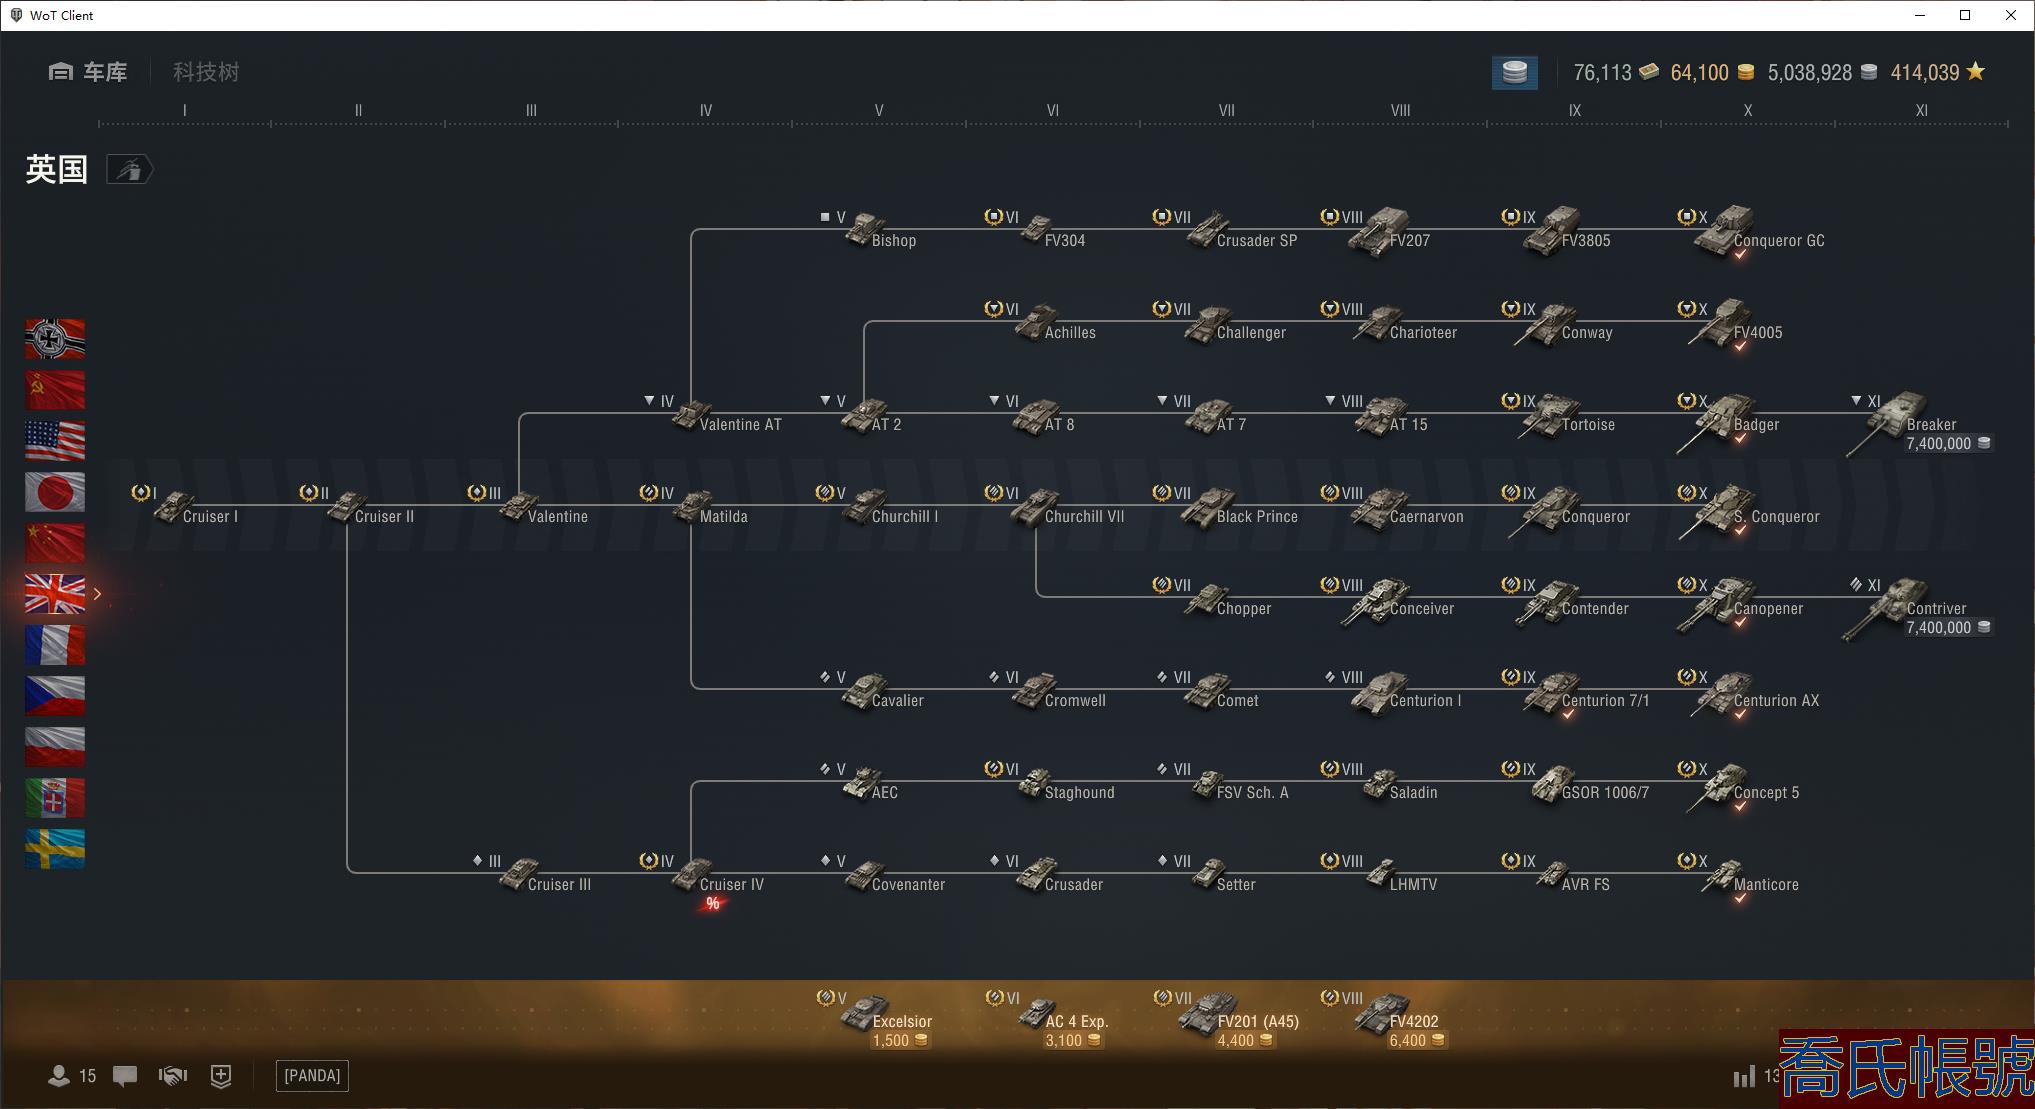Click the gold star free experience icon
Viewport: 2035px width, 1109px height.
pos(1975,72)
